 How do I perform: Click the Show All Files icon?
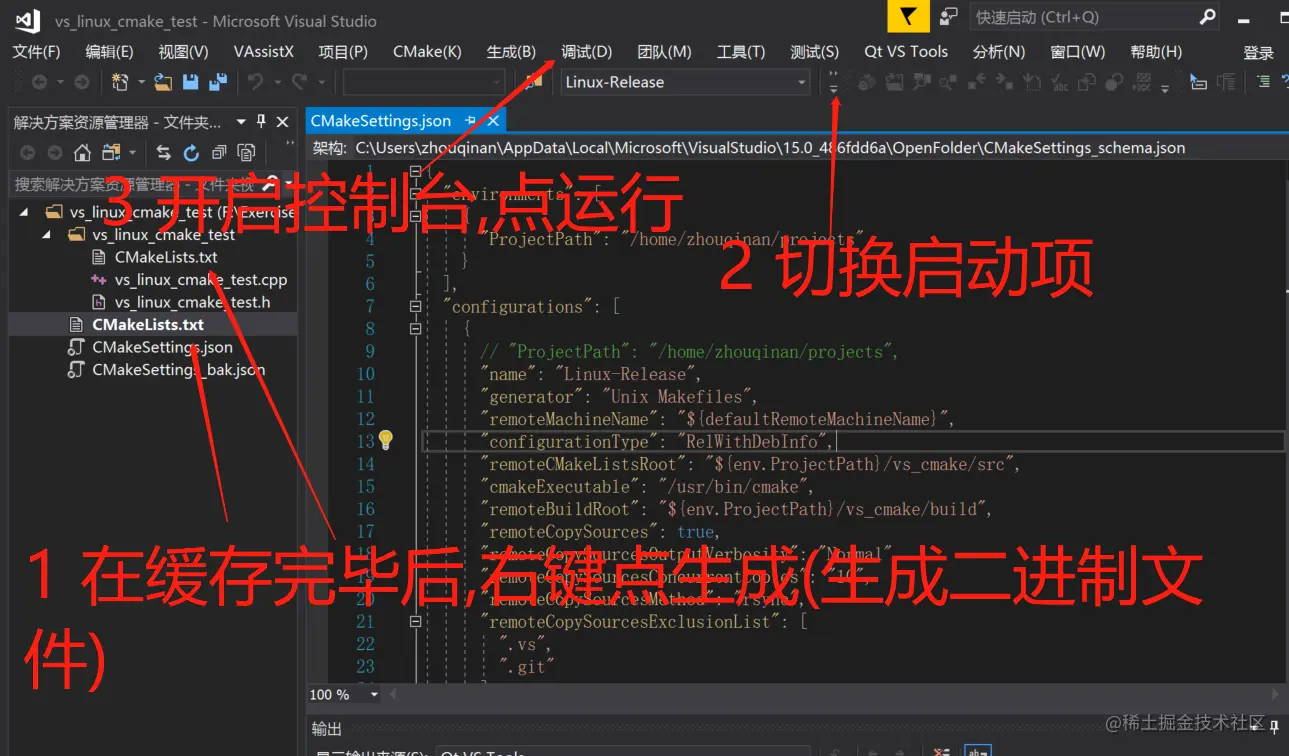coord(246,153)
